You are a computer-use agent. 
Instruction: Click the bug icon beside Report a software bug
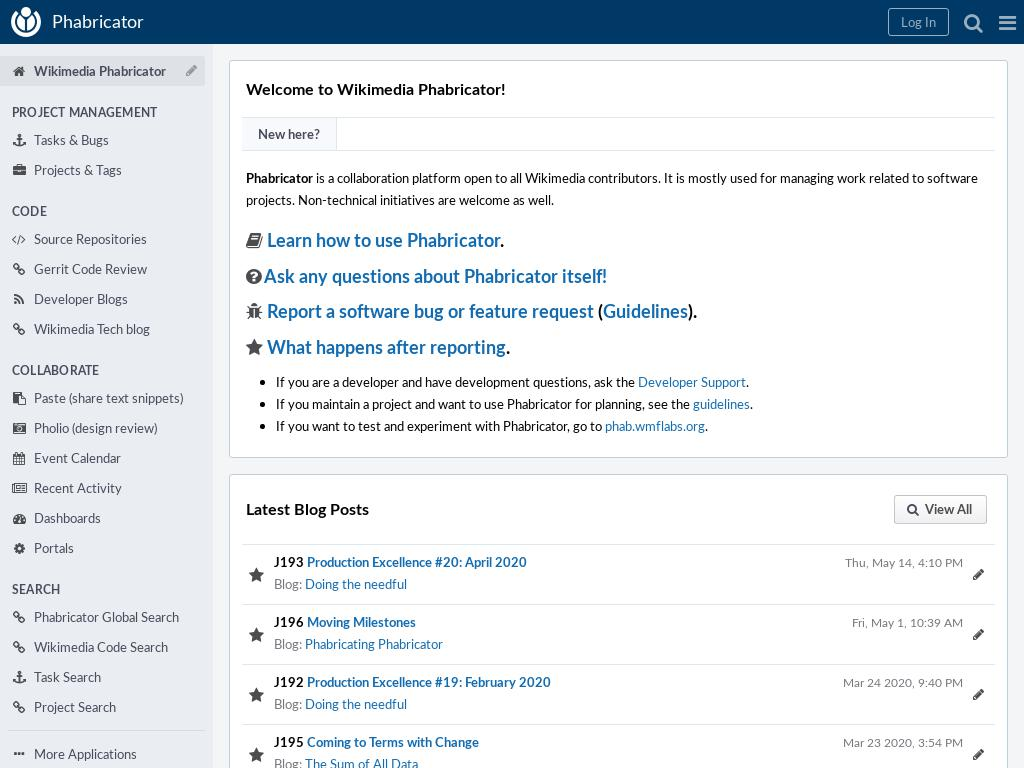coord(254,312)
